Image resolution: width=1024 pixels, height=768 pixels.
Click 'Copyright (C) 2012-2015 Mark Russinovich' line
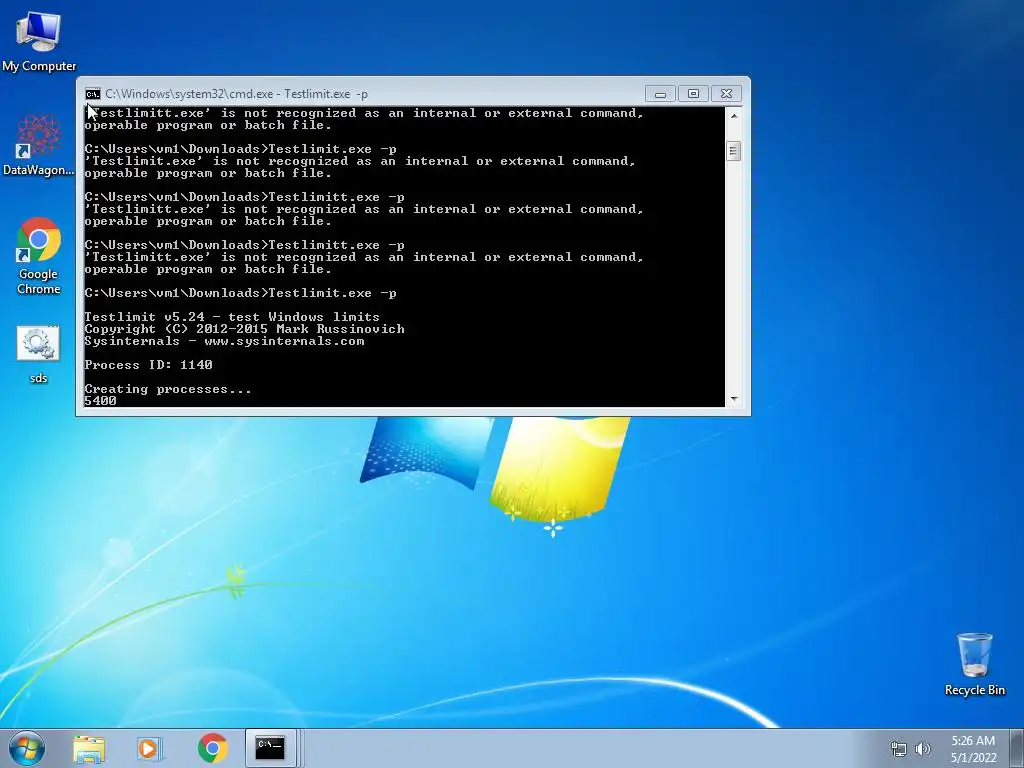244,329
